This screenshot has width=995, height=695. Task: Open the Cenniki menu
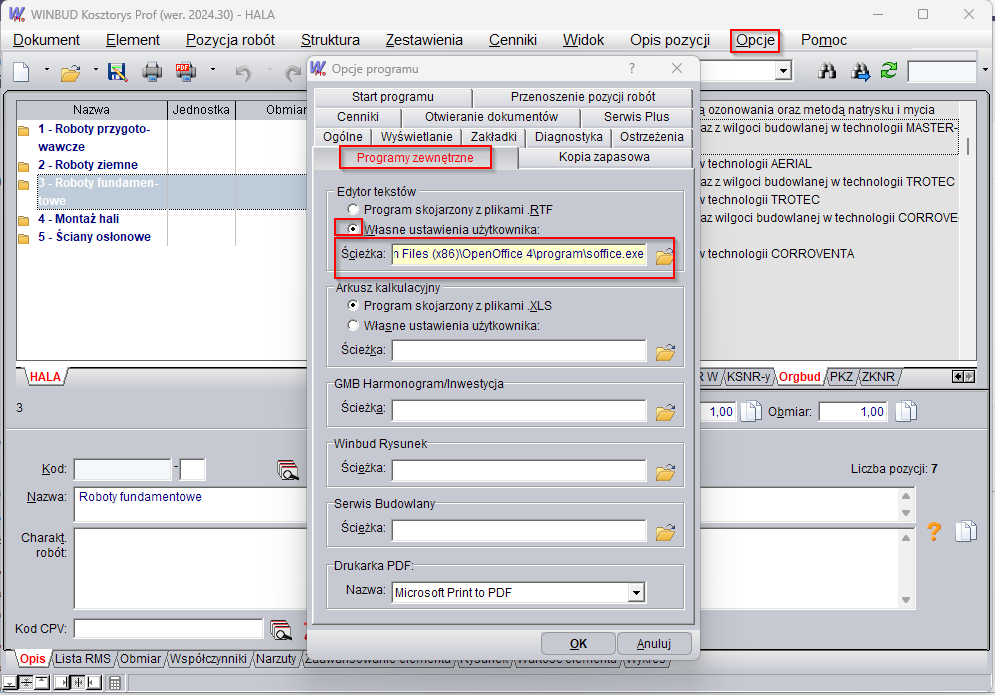pos(513,40)
